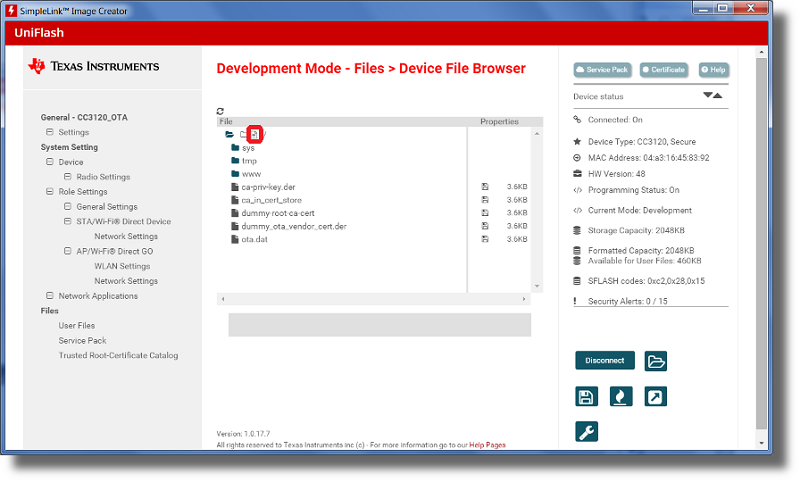Collapse the Device status panel arrows
This screenshot has width=800, height=482.
coord(712,96)
